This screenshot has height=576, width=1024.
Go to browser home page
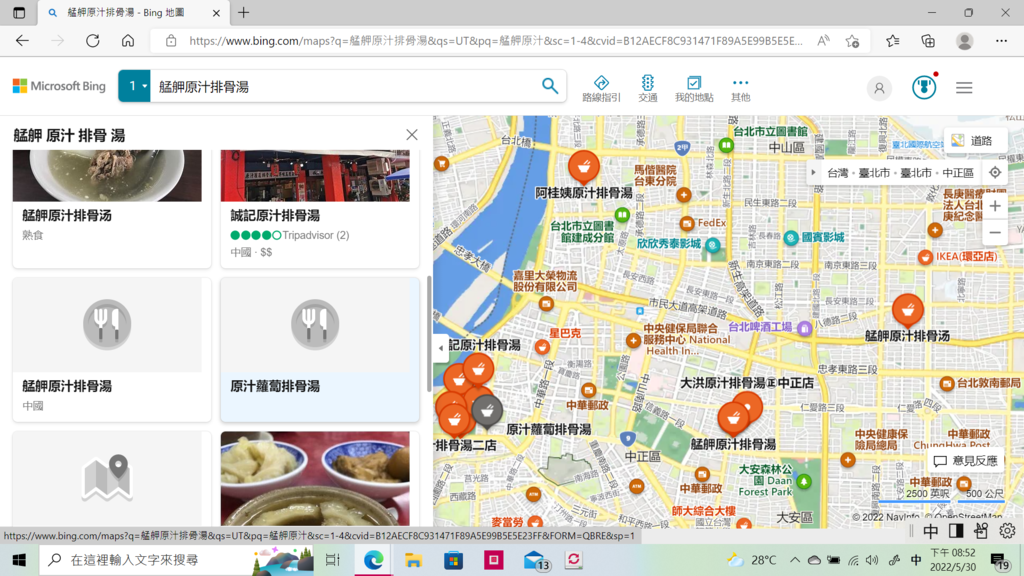coord(128,40)
